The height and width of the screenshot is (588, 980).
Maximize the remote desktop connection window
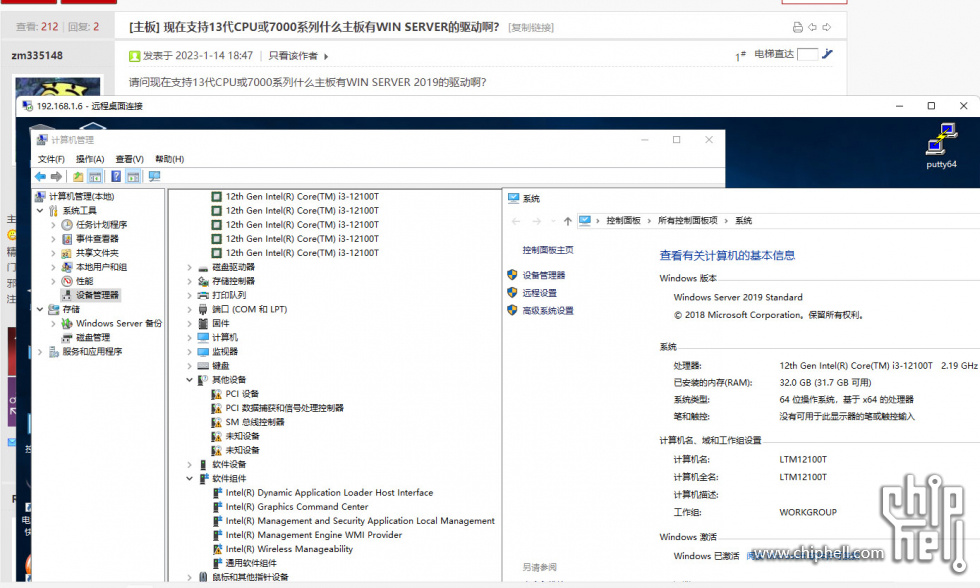[x=931, y=106]
